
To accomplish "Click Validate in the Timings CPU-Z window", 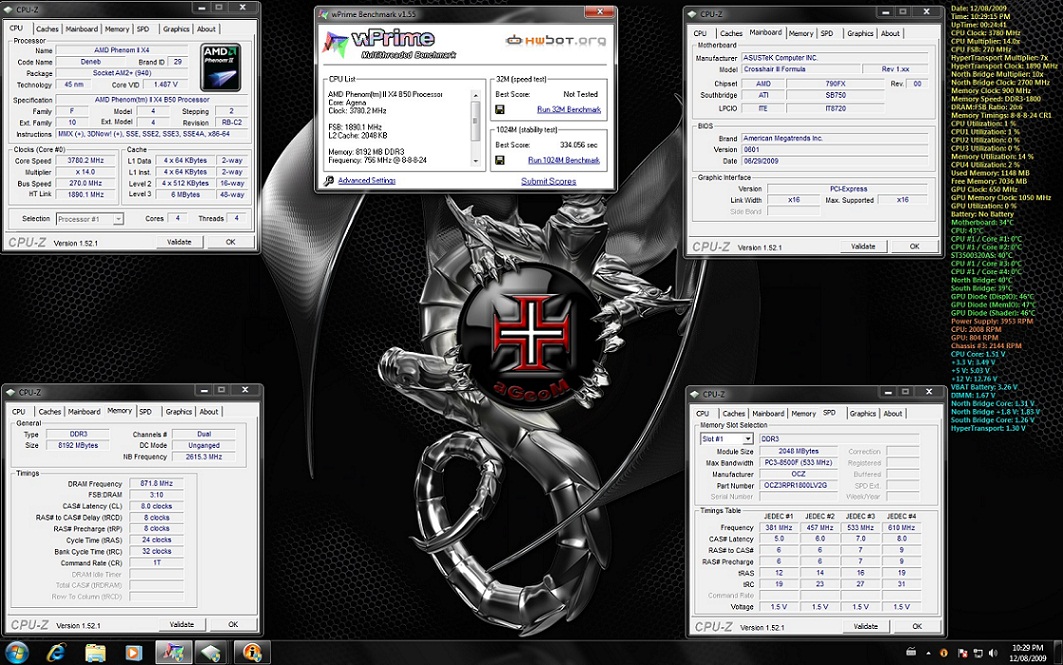I will (182, 624).
